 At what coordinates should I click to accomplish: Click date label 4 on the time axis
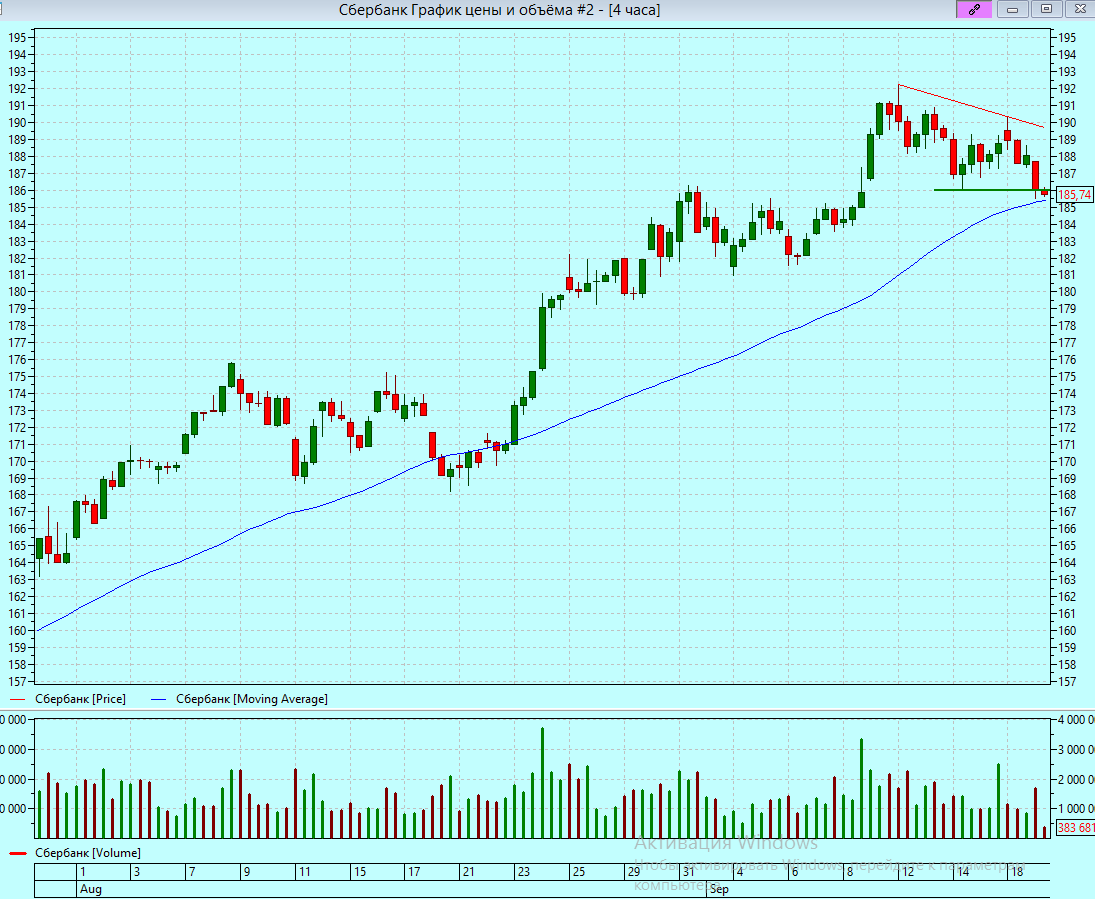pyautogui.click(x=740, y=872)
